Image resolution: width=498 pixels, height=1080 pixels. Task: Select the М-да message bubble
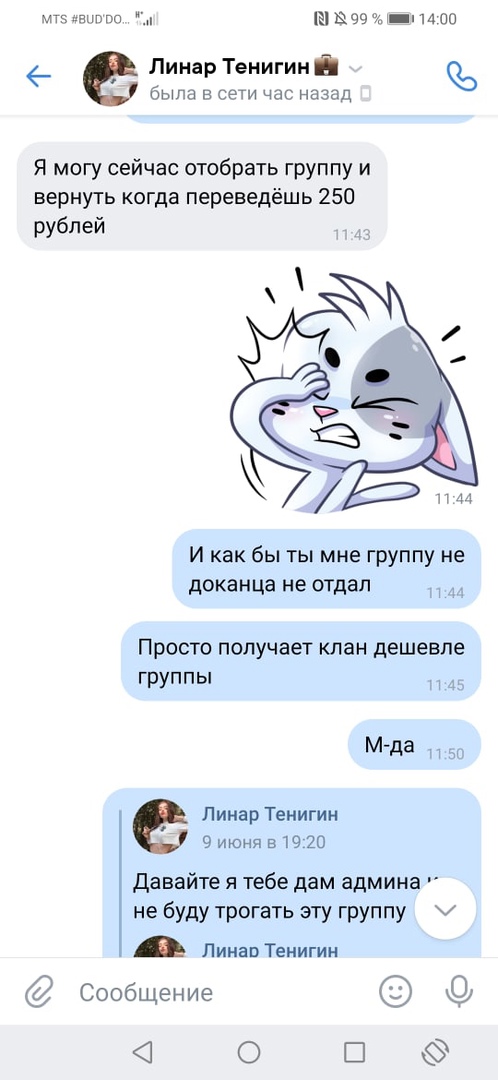tap(414, 745)
